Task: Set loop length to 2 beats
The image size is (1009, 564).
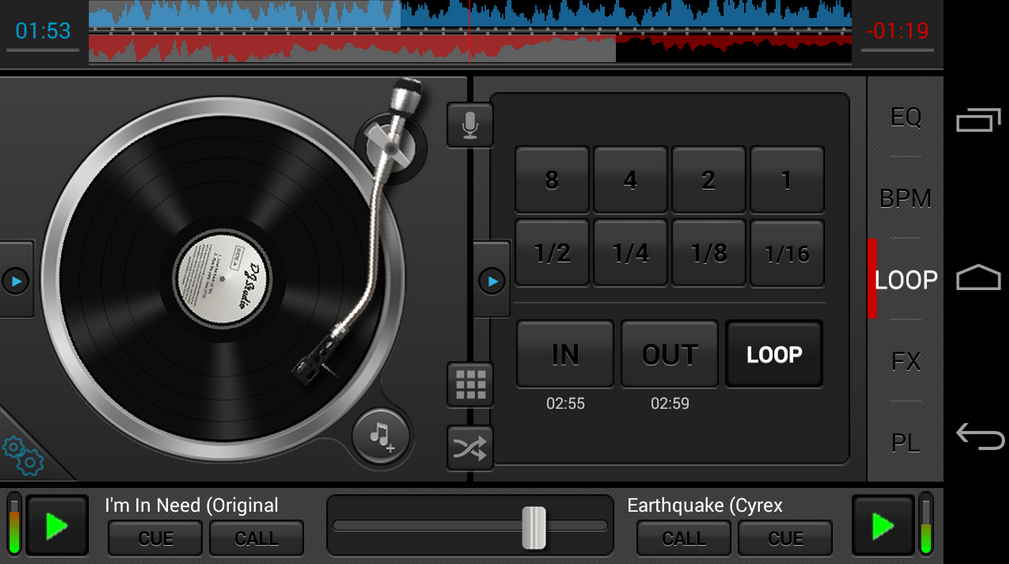Action: tap(708, 180)
